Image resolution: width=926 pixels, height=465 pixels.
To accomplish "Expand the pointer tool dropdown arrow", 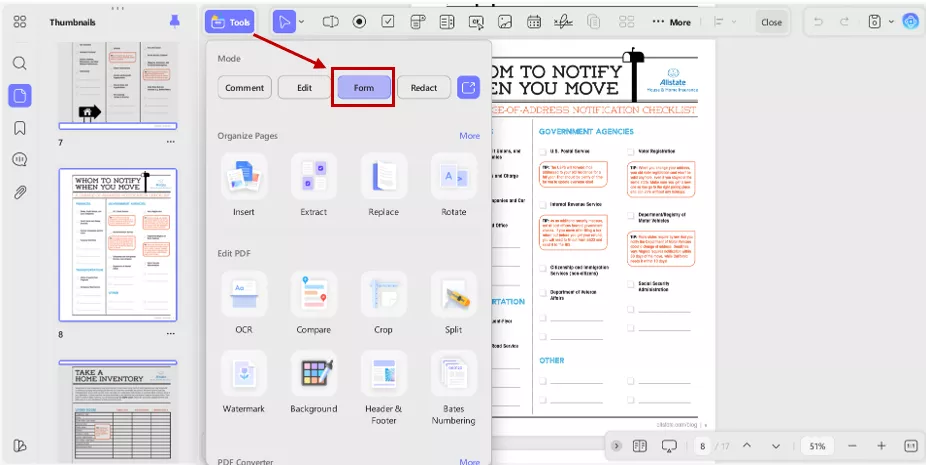I will coord(301,22).
